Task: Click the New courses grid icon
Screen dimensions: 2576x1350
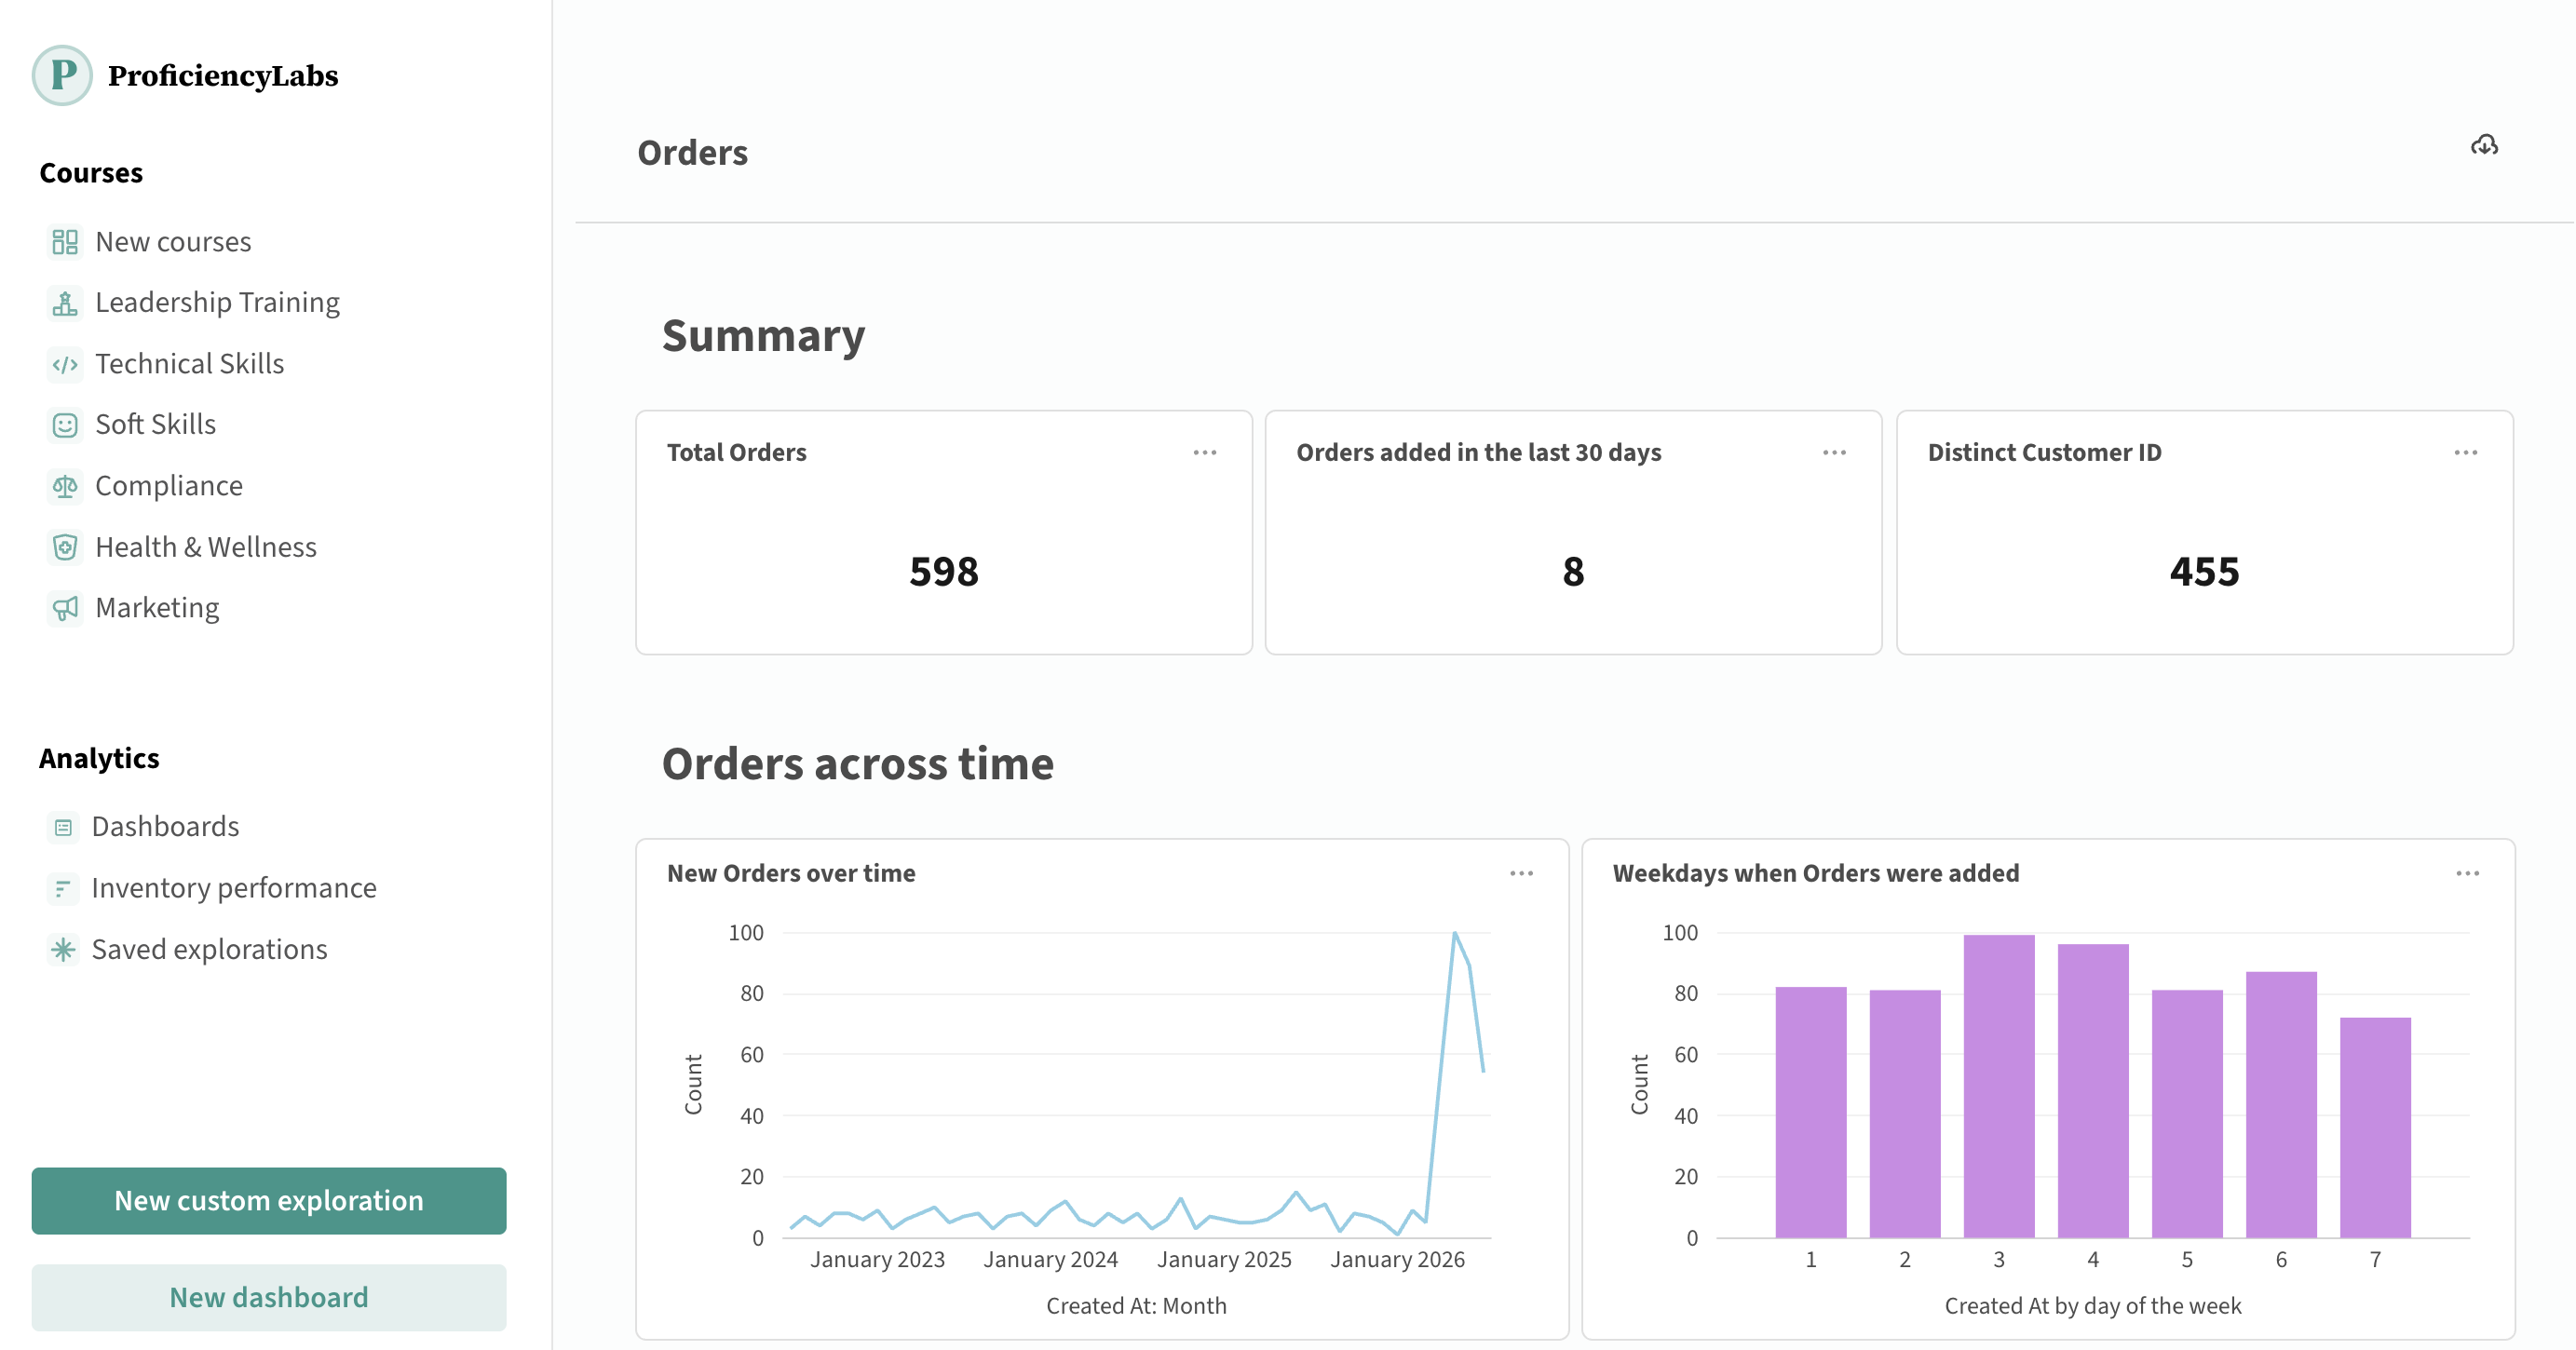Action: point(65,242)
